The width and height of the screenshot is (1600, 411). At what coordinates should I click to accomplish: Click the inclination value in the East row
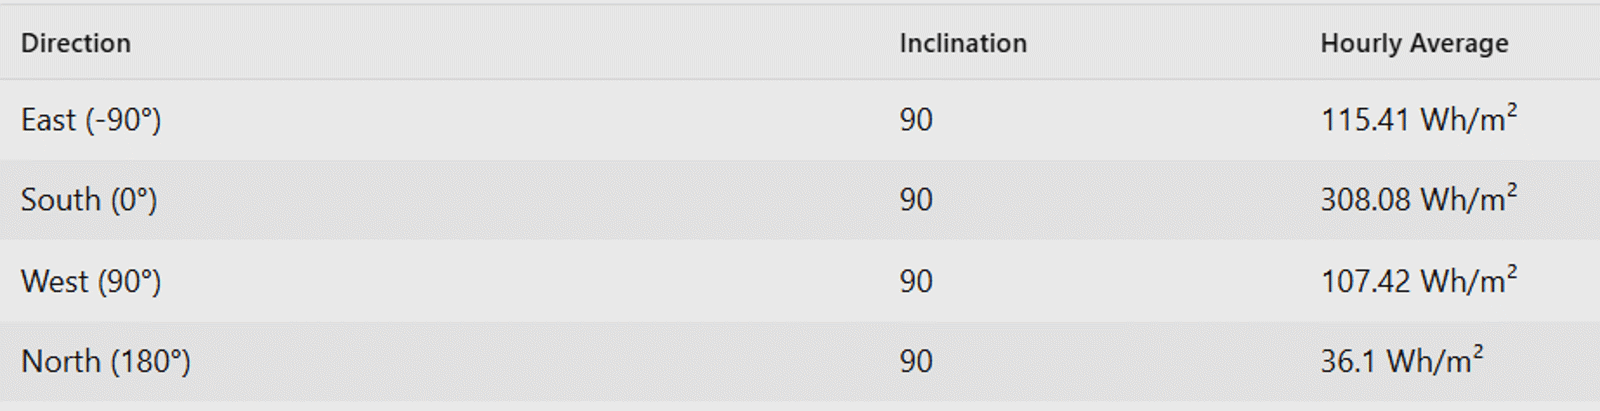[915, 120]
